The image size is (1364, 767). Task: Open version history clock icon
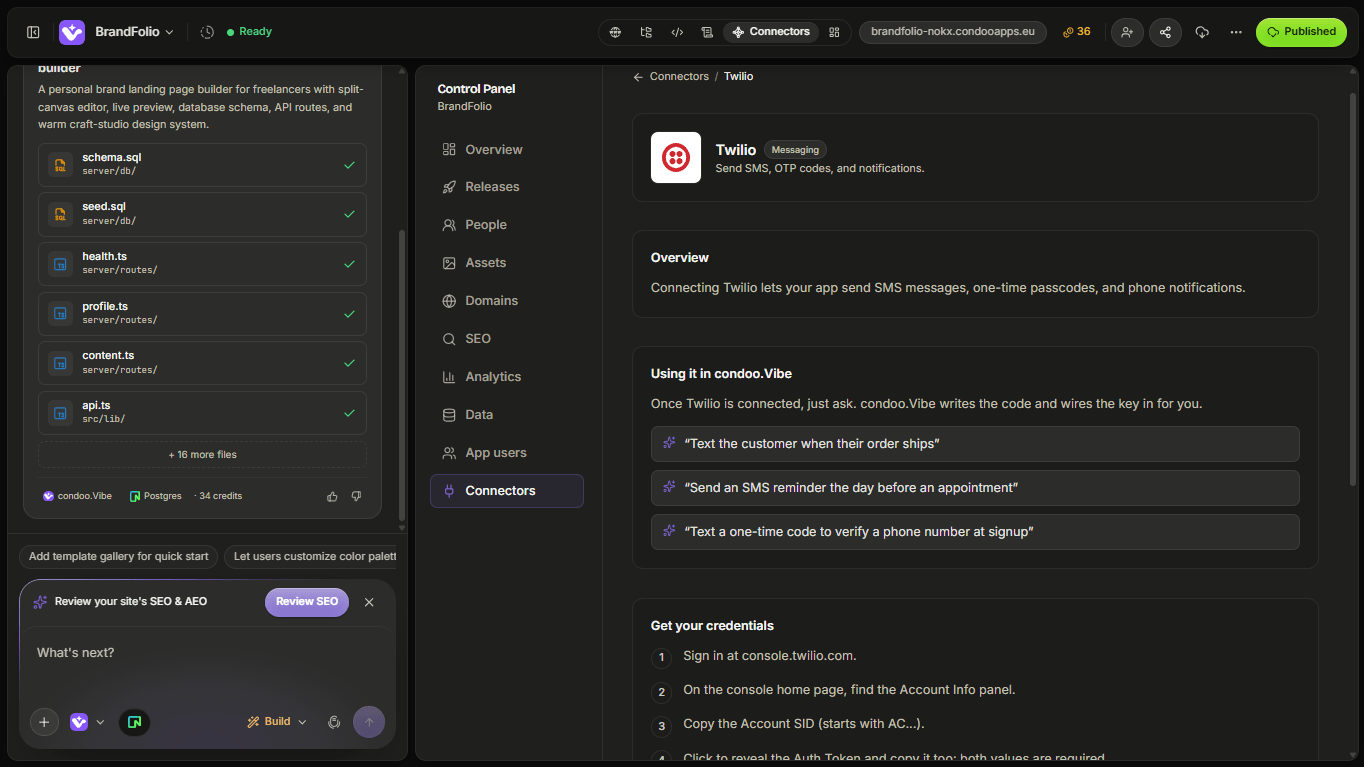click(x=207, y=32)
